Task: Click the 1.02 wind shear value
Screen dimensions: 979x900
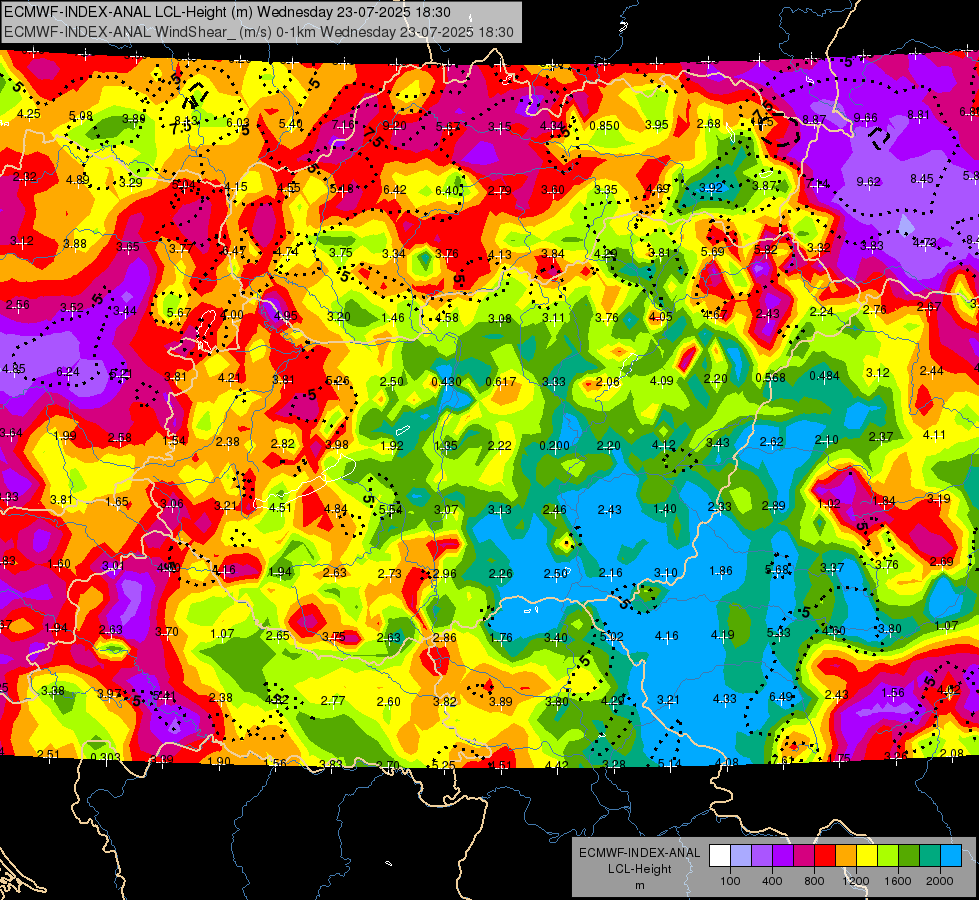Action: 829,504
